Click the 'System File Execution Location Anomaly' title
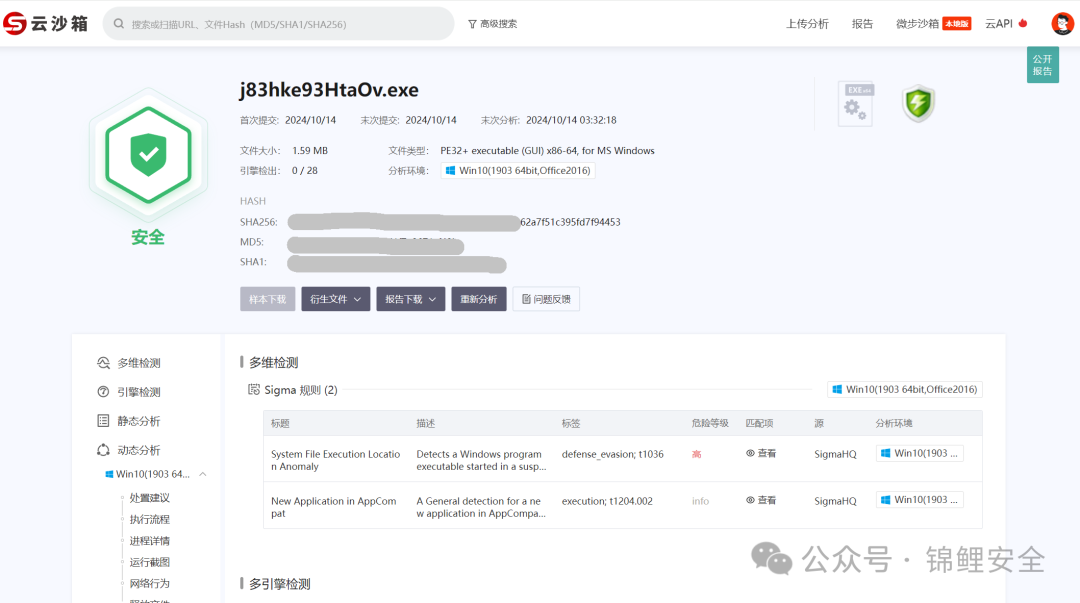The height and width of the screenshot is (603, 1080). pyautogui.click(x=335, y=460)
